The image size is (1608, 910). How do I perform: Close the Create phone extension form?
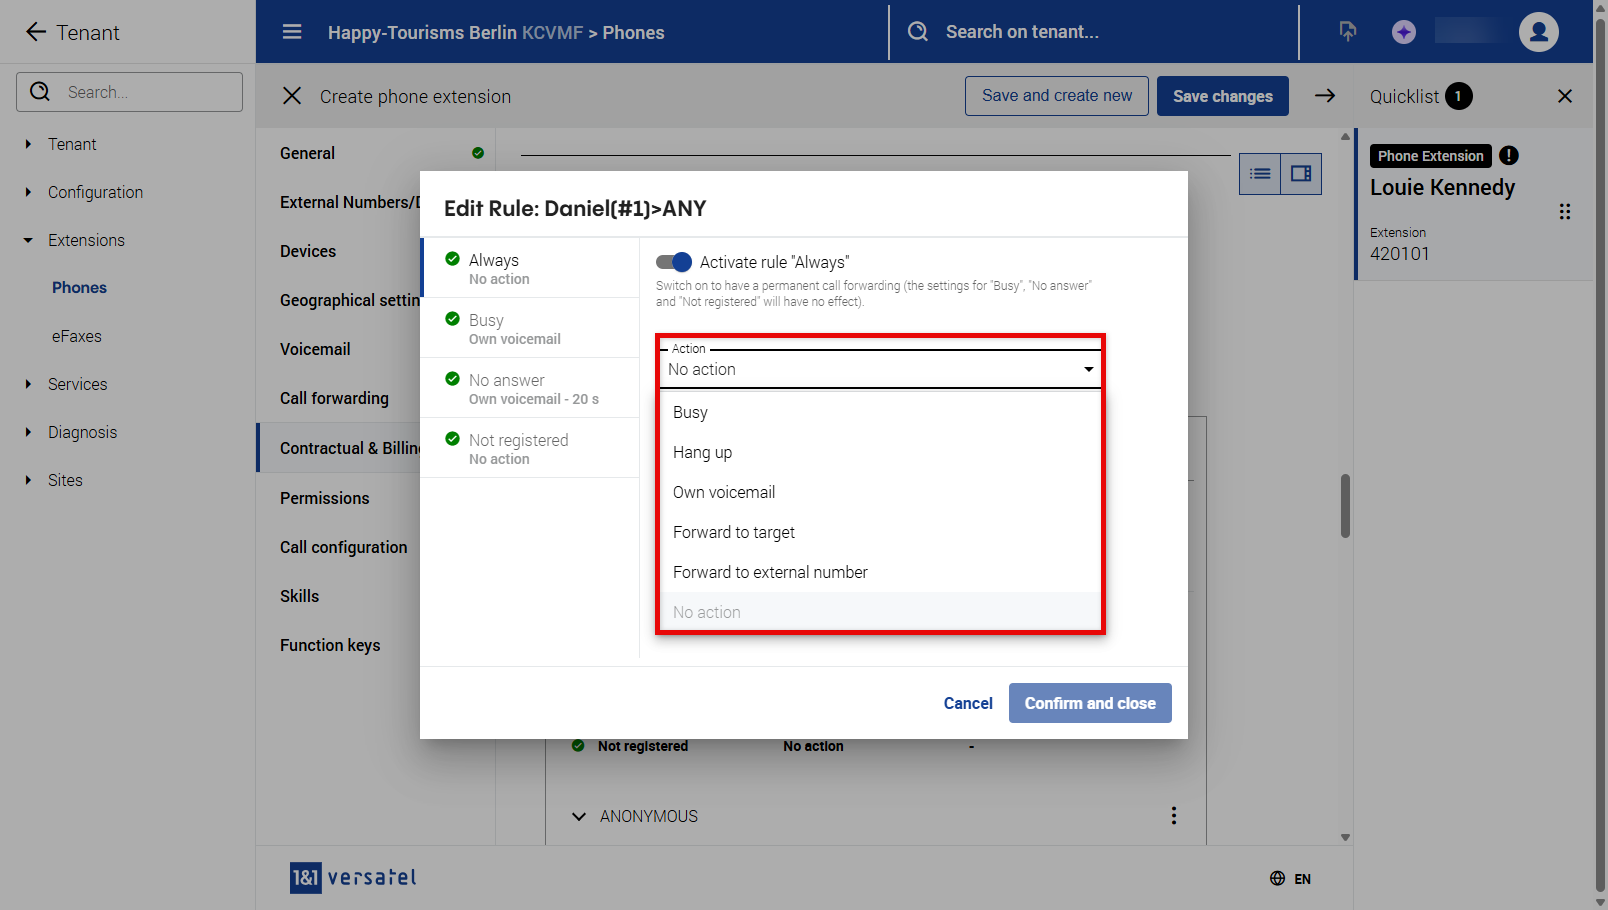(292, 96)
